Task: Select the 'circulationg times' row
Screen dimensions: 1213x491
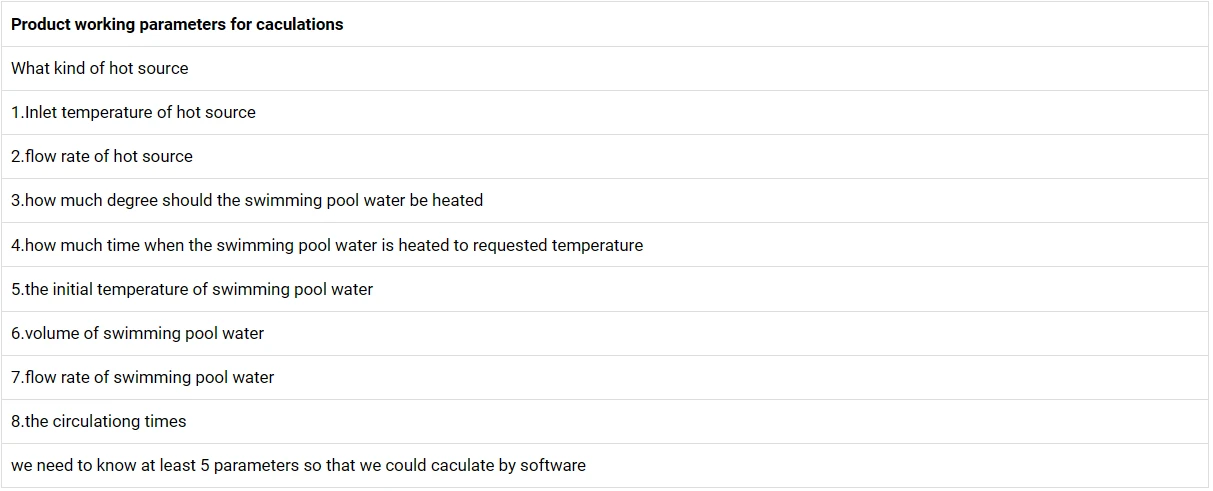Action: [x=605, y=421]
